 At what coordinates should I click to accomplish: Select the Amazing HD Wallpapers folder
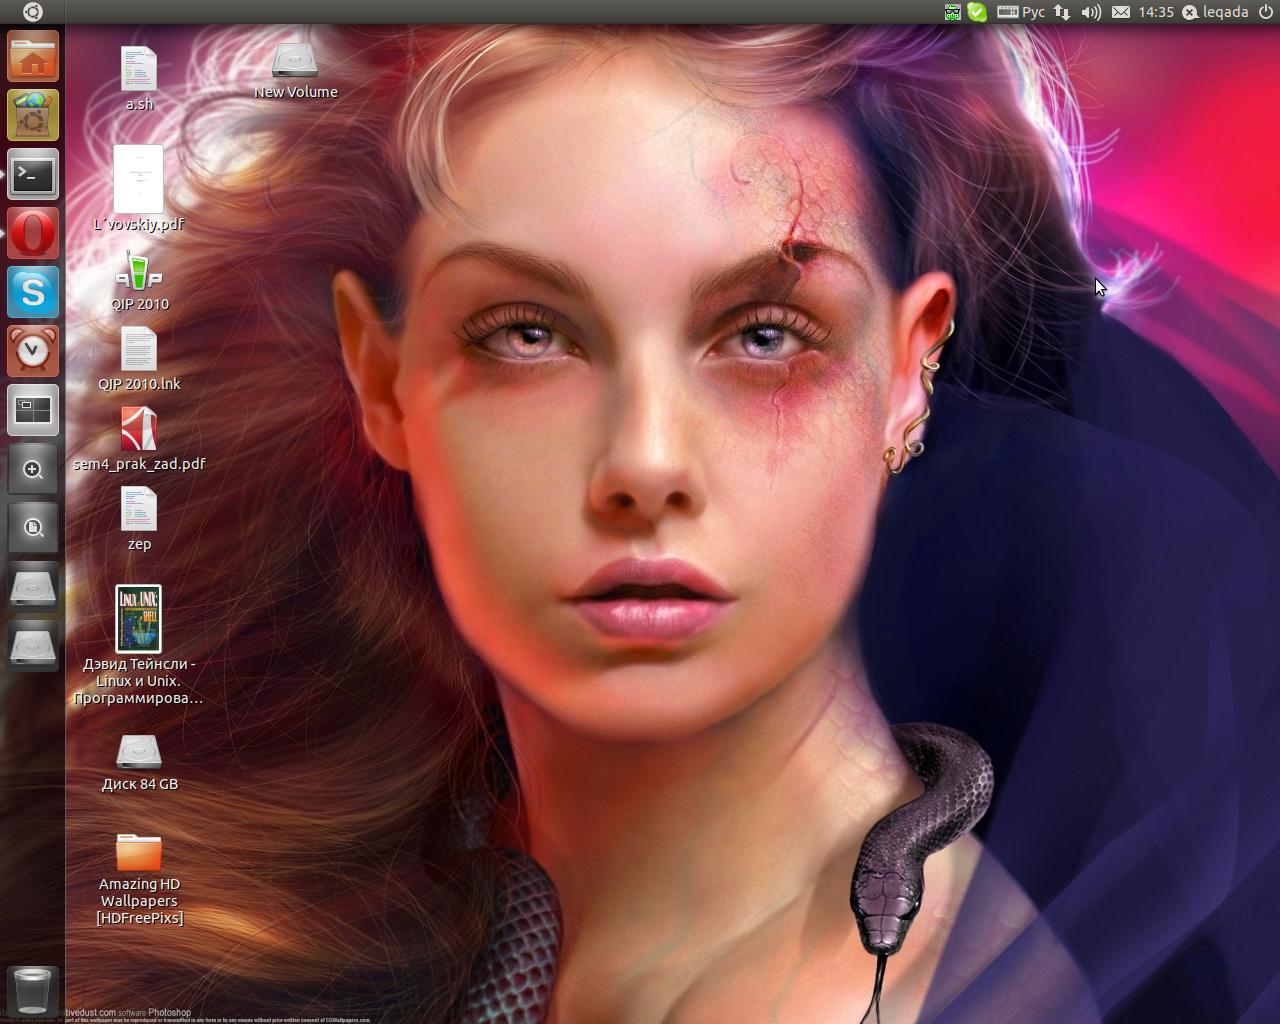139,879
